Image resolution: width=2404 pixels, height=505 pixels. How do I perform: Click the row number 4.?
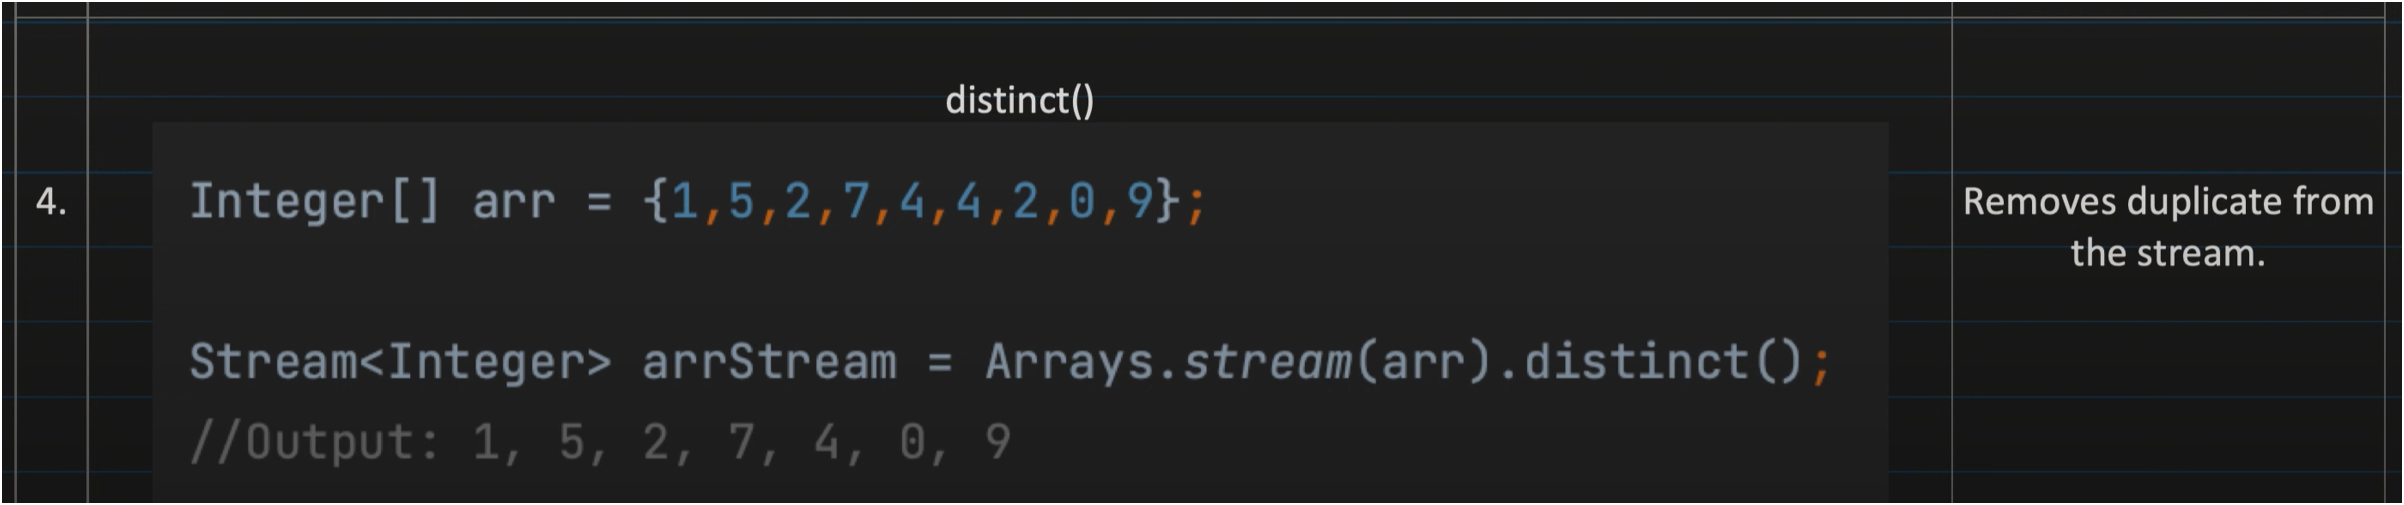click(50, 203)
